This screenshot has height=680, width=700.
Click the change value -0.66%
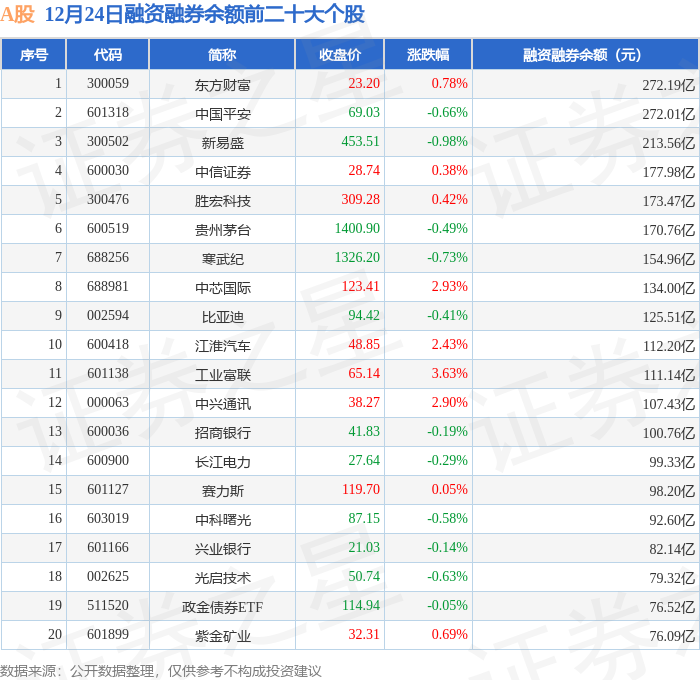point(447,113)
